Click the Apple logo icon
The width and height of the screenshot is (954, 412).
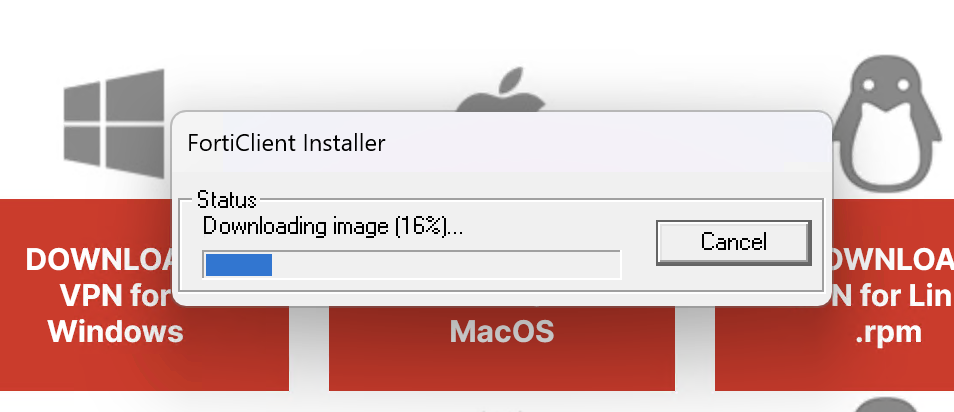pos(500,89)
